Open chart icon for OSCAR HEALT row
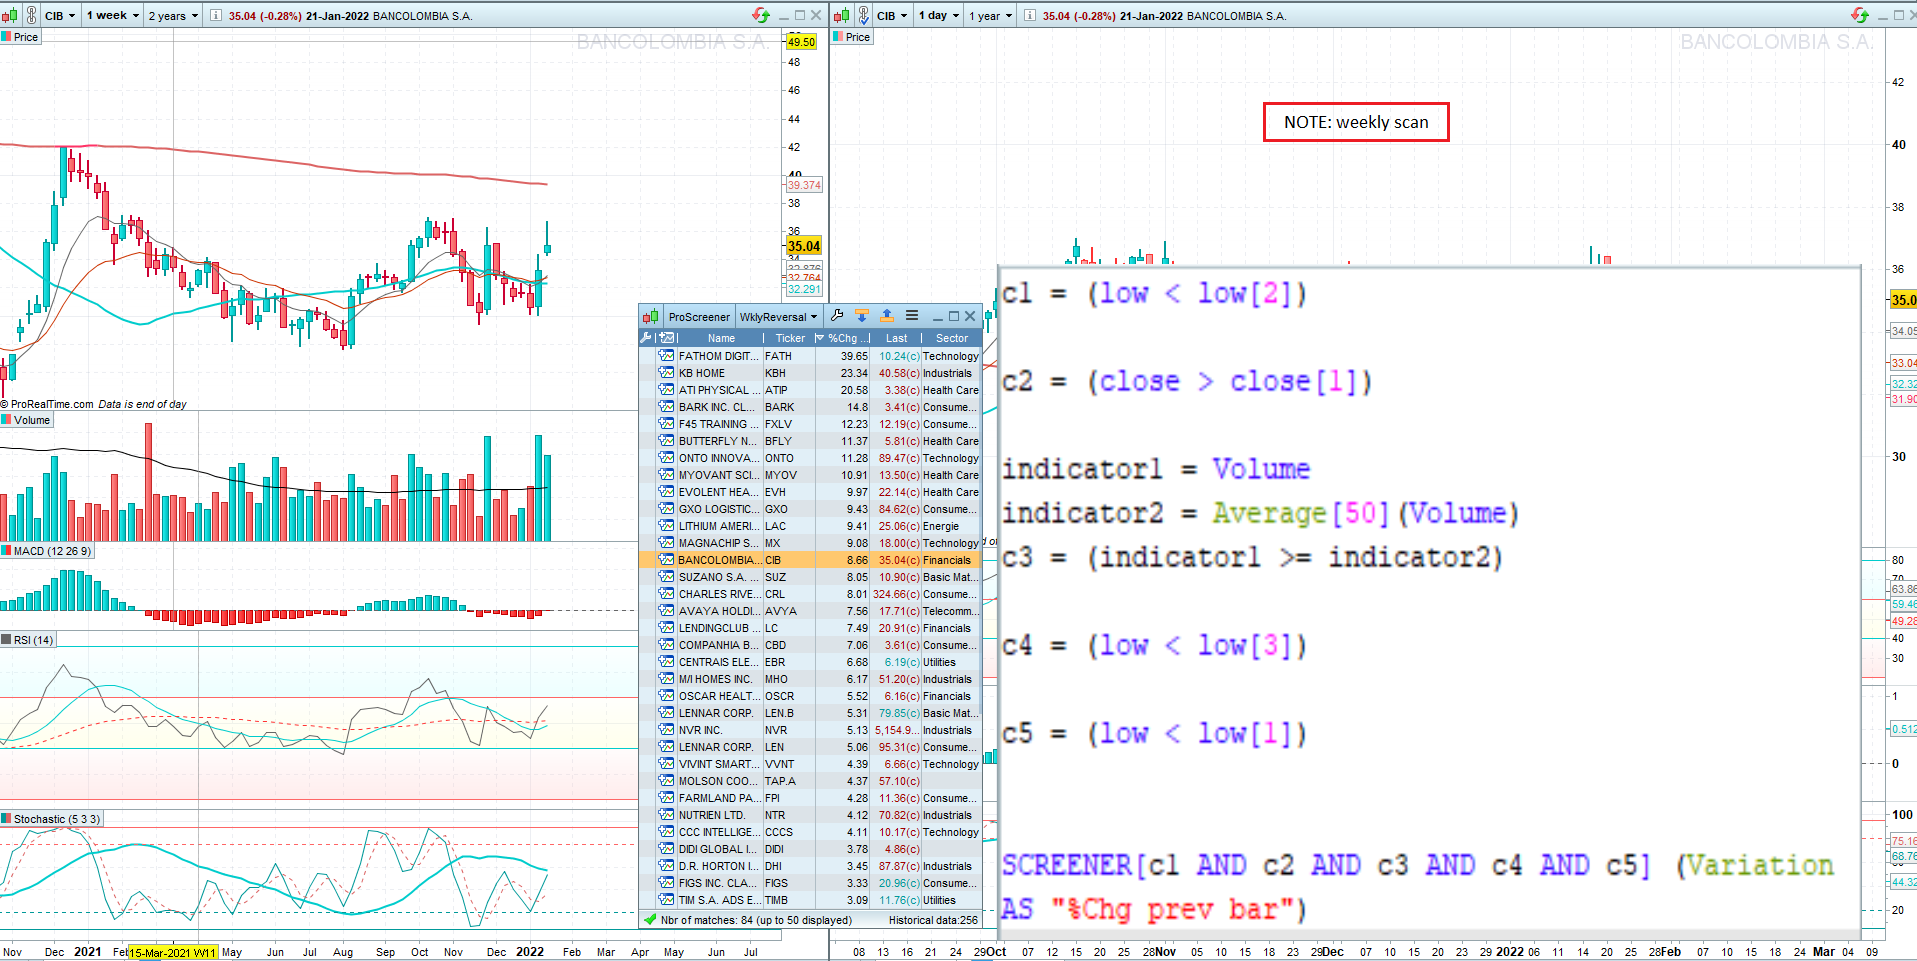The height and width of the screenshot is (961, 1917). [666, 696]
